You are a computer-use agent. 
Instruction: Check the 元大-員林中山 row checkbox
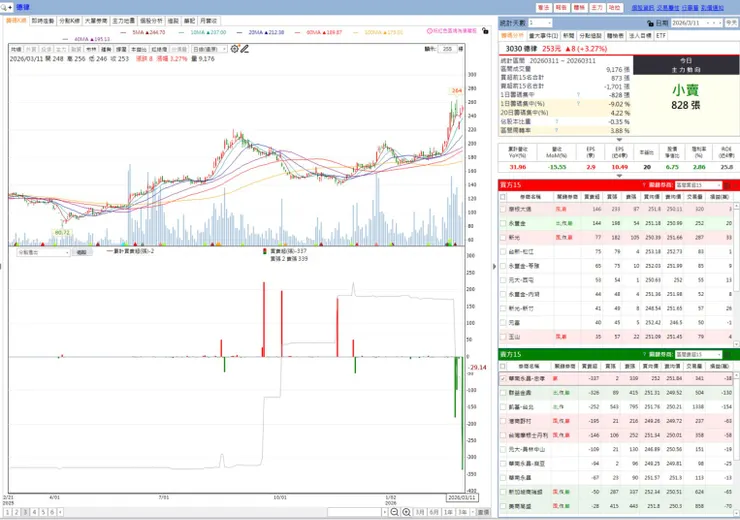point(503,449)
